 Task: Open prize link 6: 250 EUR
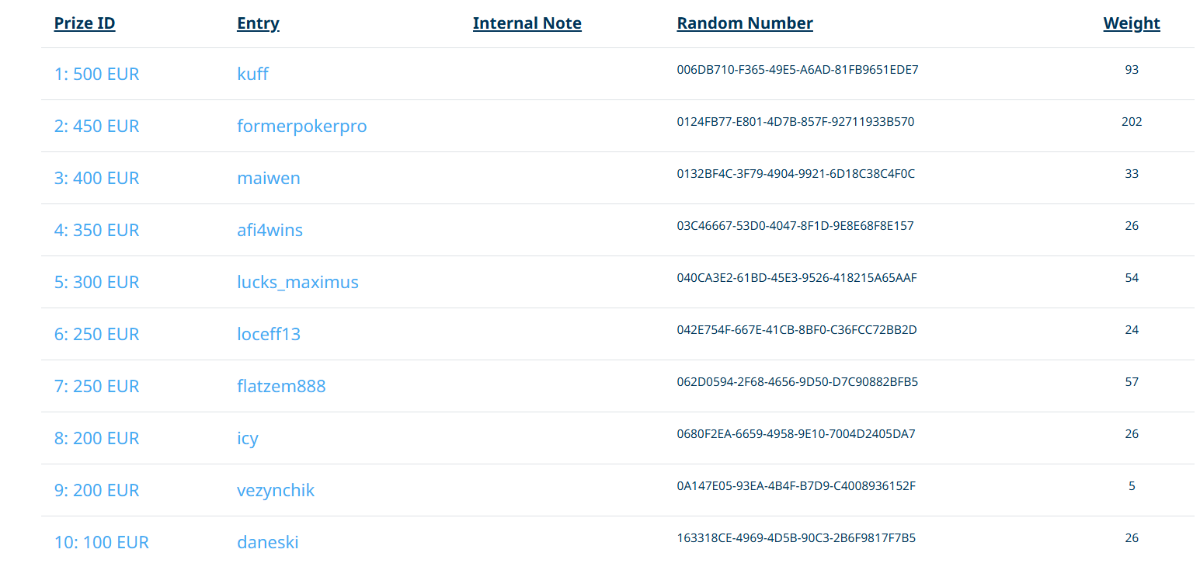[x=96, y=334]
